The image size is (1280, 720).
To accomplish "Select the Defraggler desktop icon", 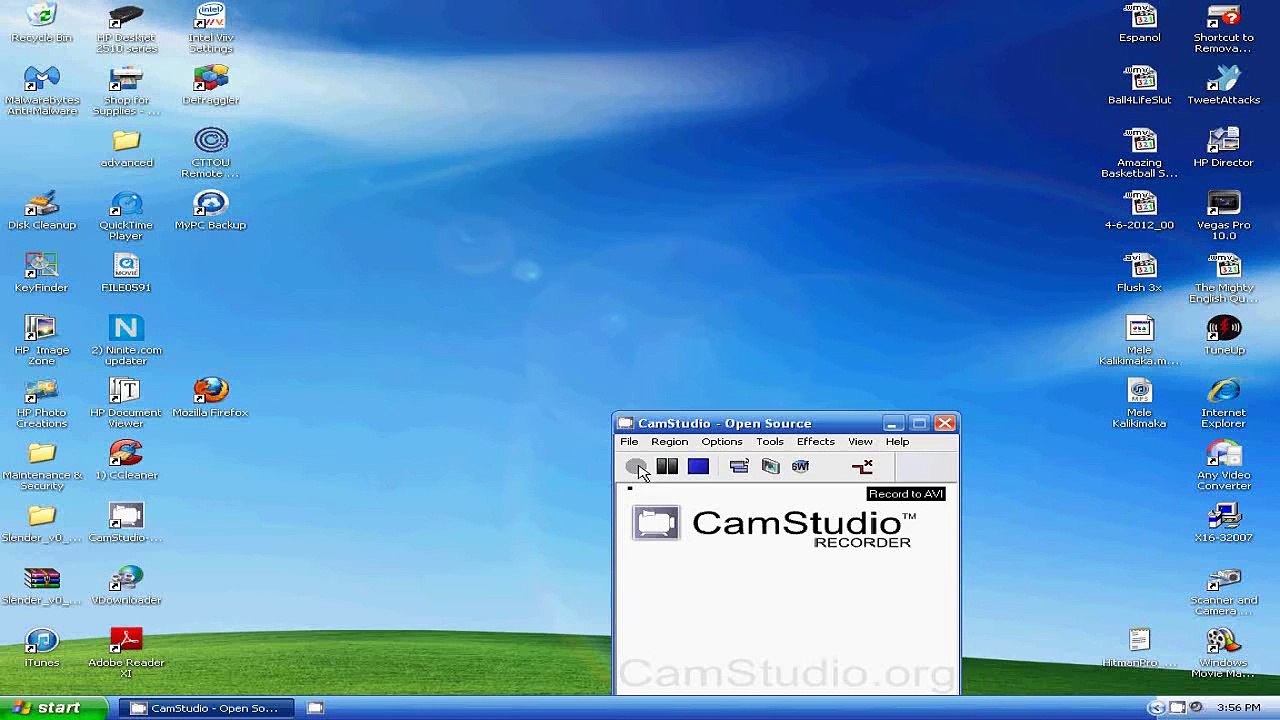I will point(210,86).
